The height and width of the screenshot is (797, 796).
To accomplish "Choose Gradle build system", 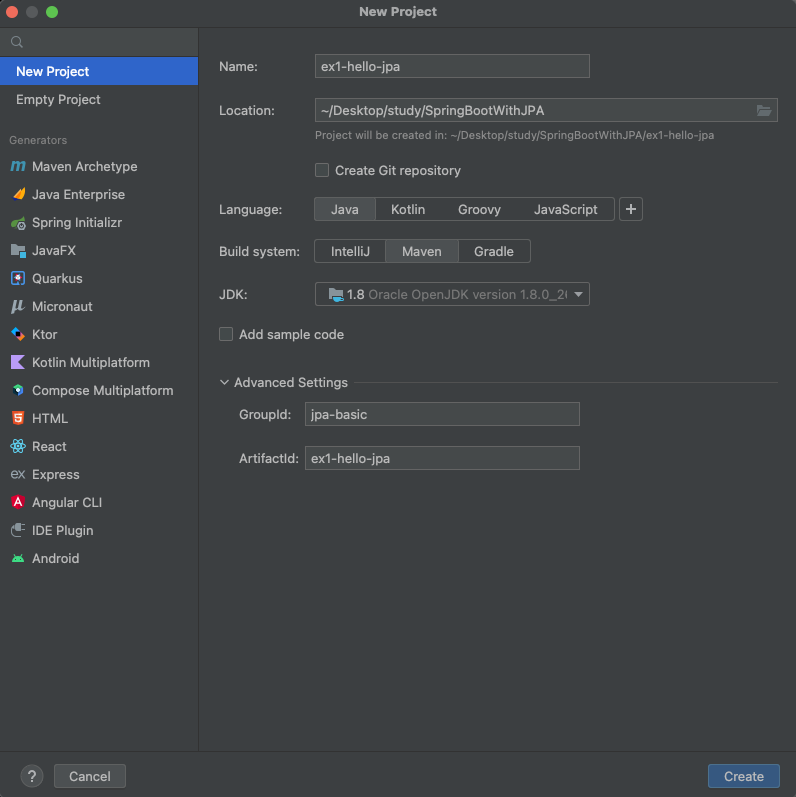I will pos(494,252).
